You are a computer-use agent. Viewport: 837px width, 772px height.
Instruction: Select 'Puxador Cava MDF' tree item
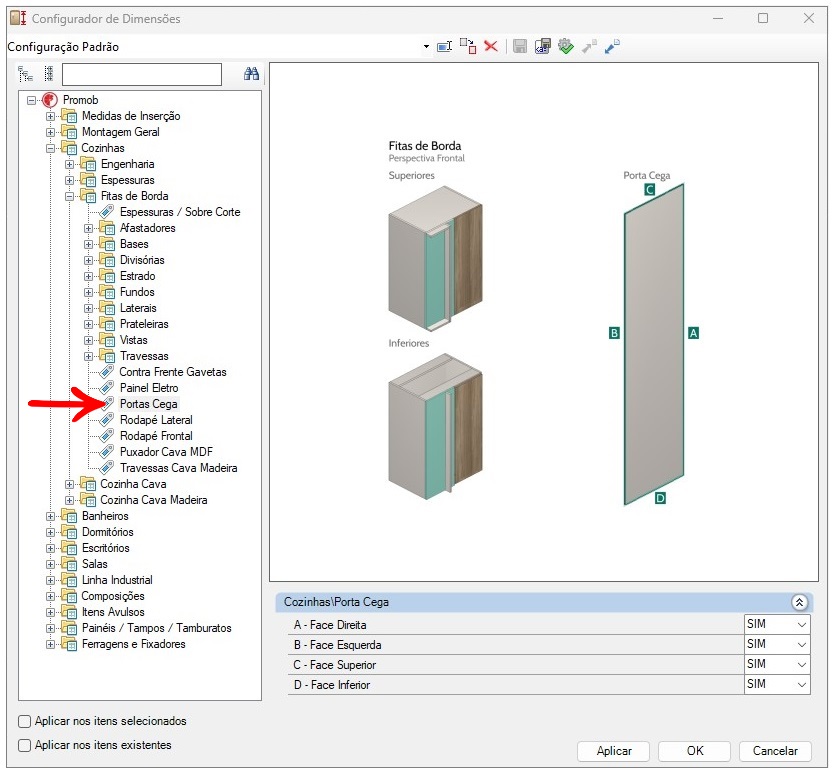(166, 452)
